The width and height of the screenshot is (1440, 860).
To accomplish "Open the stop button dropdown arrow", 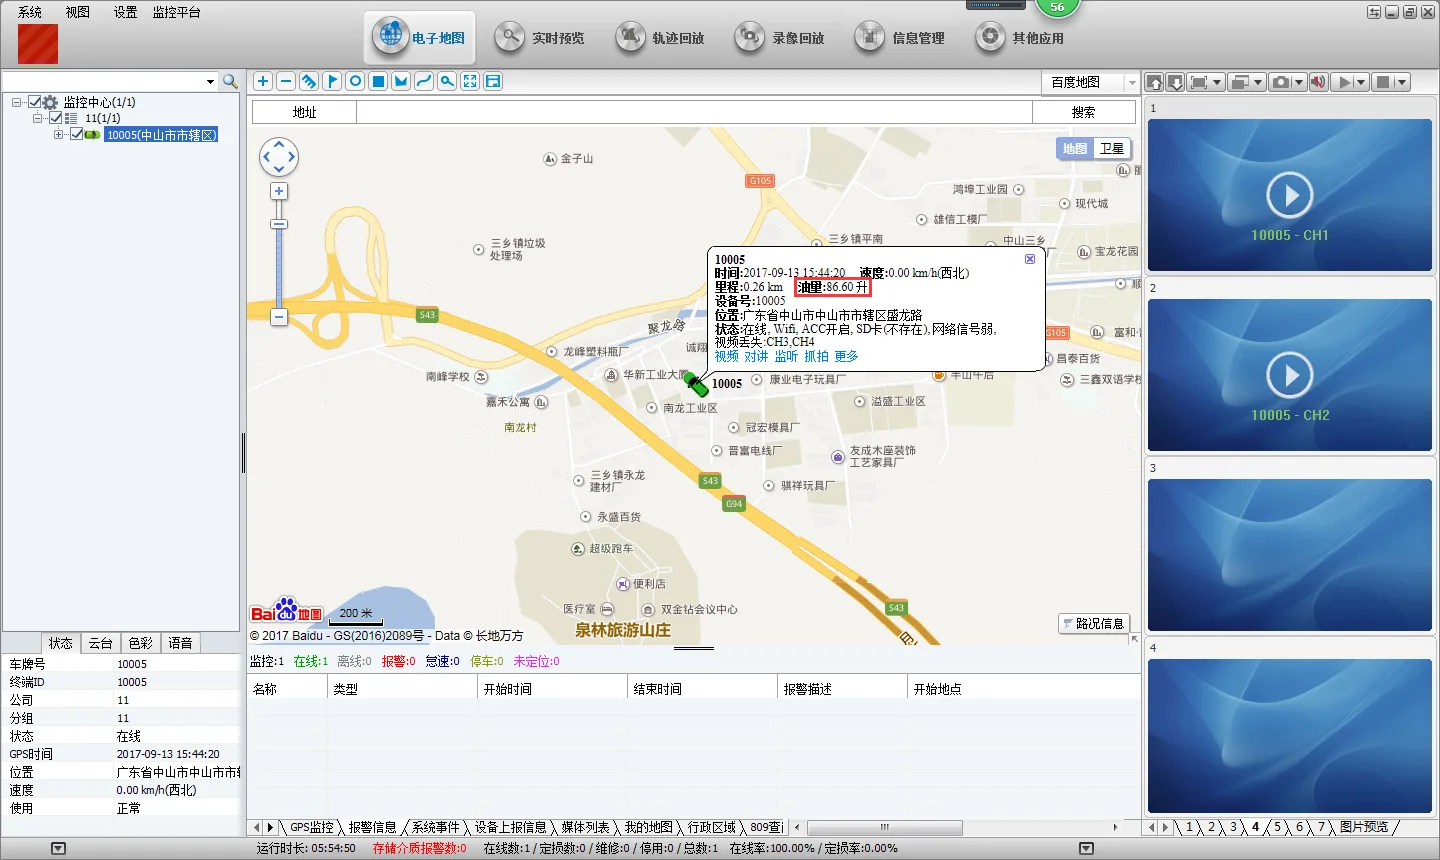I will coord(1402,82).
